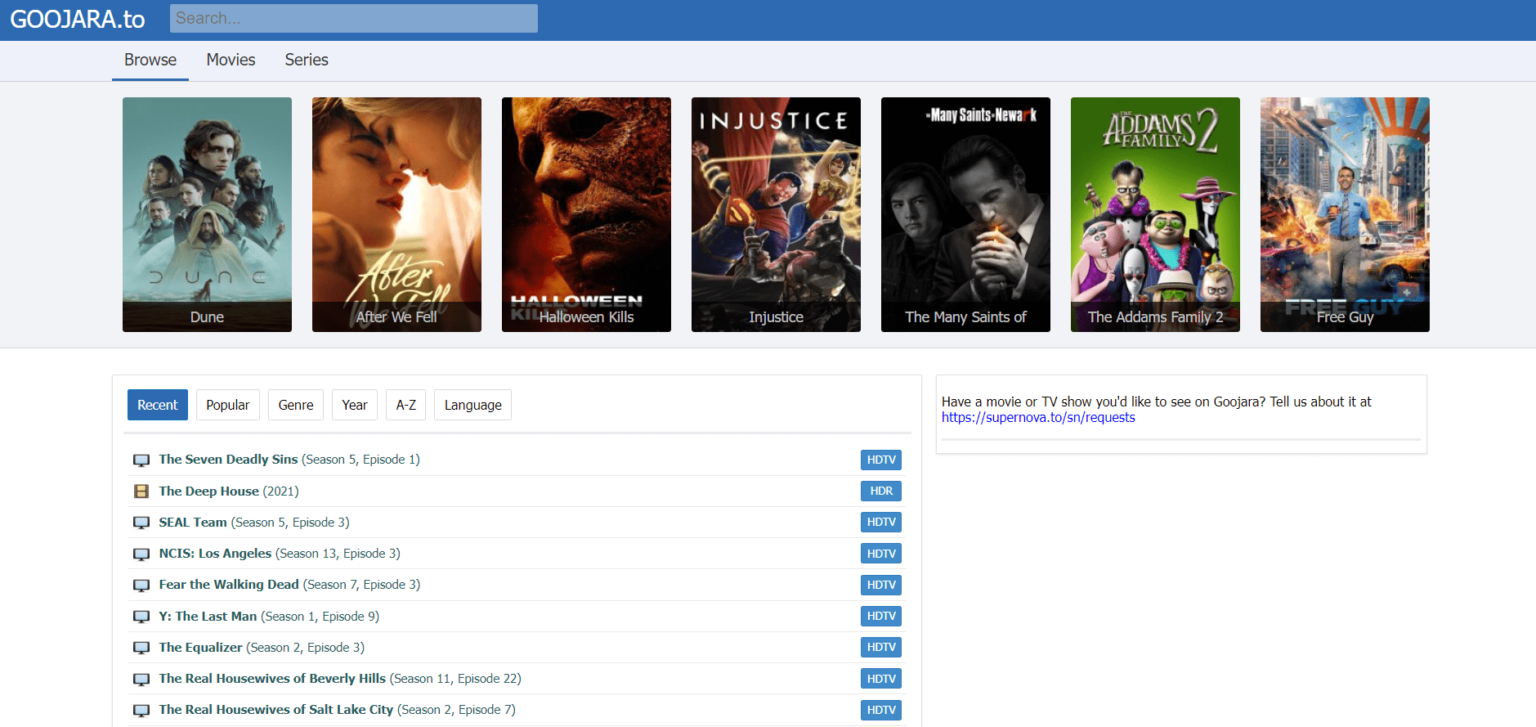Click the TV icon beside The Seven Deadly Sins
This screenshot has height=727, width=1536.
tap(141, 460)
